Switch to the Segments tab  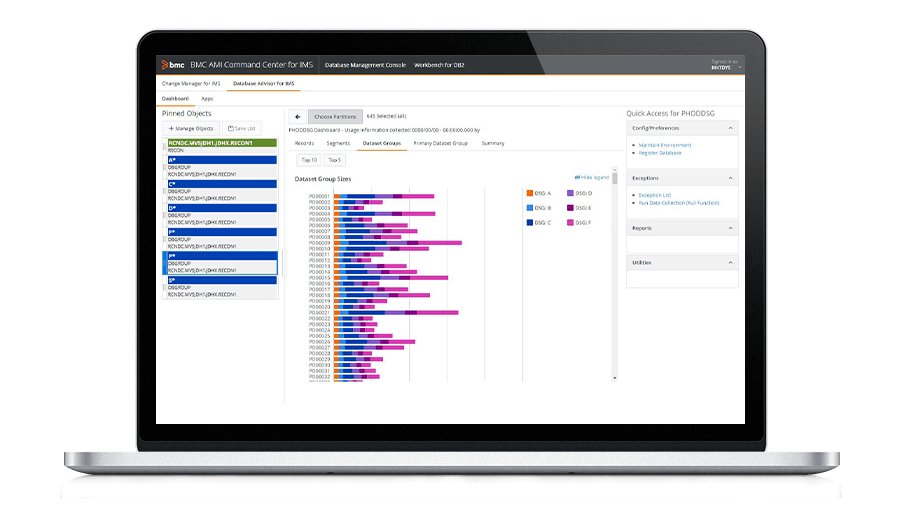tap(338, 143)
